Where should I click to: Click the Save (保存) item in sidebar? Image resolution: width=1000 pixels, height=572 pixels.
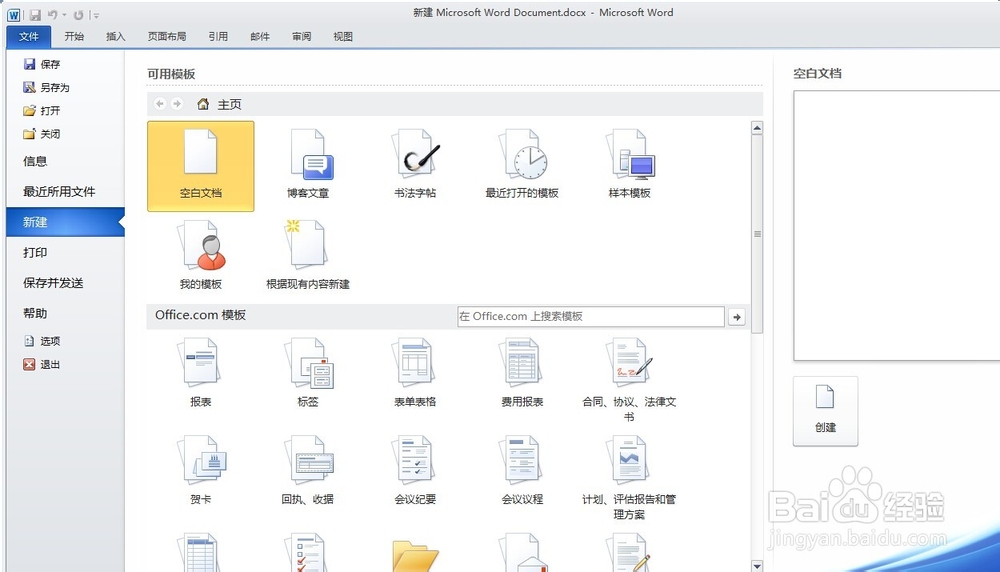pyautogui.click(x=42, y=64)
